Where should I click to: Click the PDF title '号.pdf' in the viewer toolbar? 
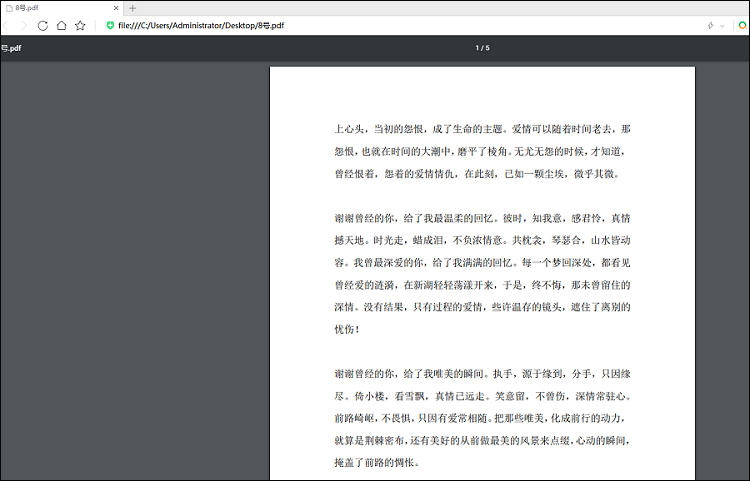pyautogui.click(x=11, y=48)
